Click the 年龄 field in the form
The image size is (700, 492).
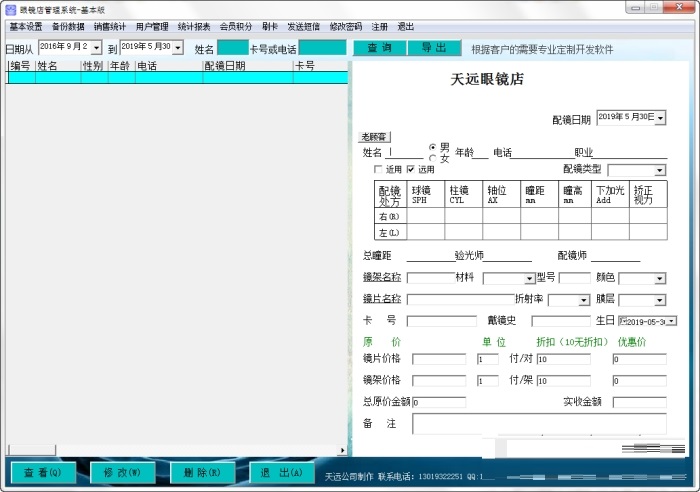click(x=480, y=153)
